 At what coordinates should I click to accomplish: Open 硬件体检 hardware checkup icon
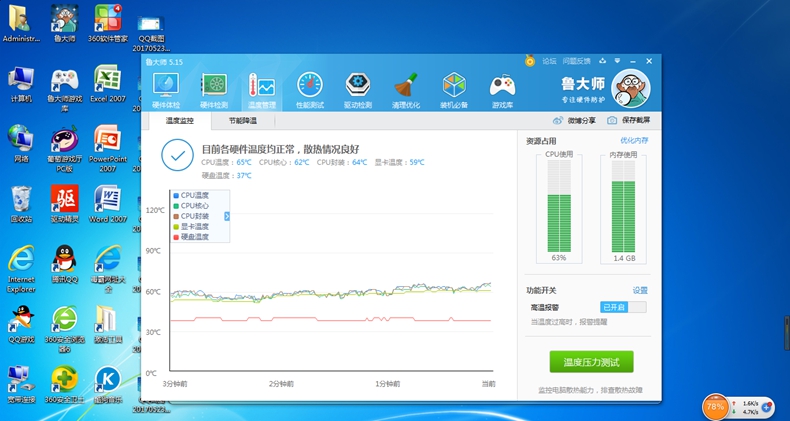165,88
